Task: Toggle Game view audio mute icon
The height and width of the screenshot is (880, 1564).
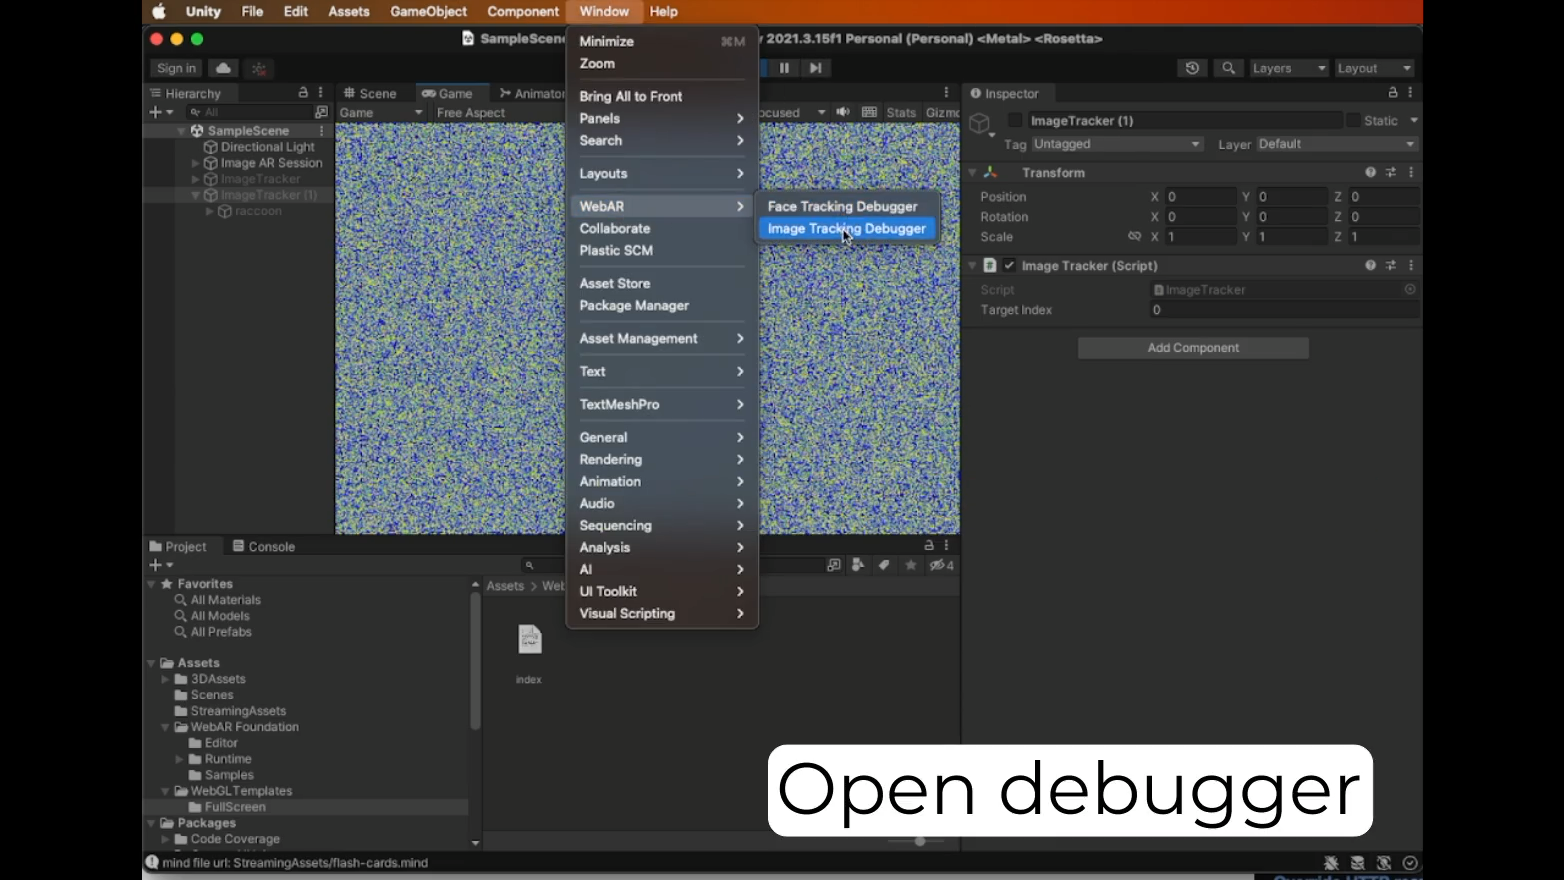Action: (843, 112)
